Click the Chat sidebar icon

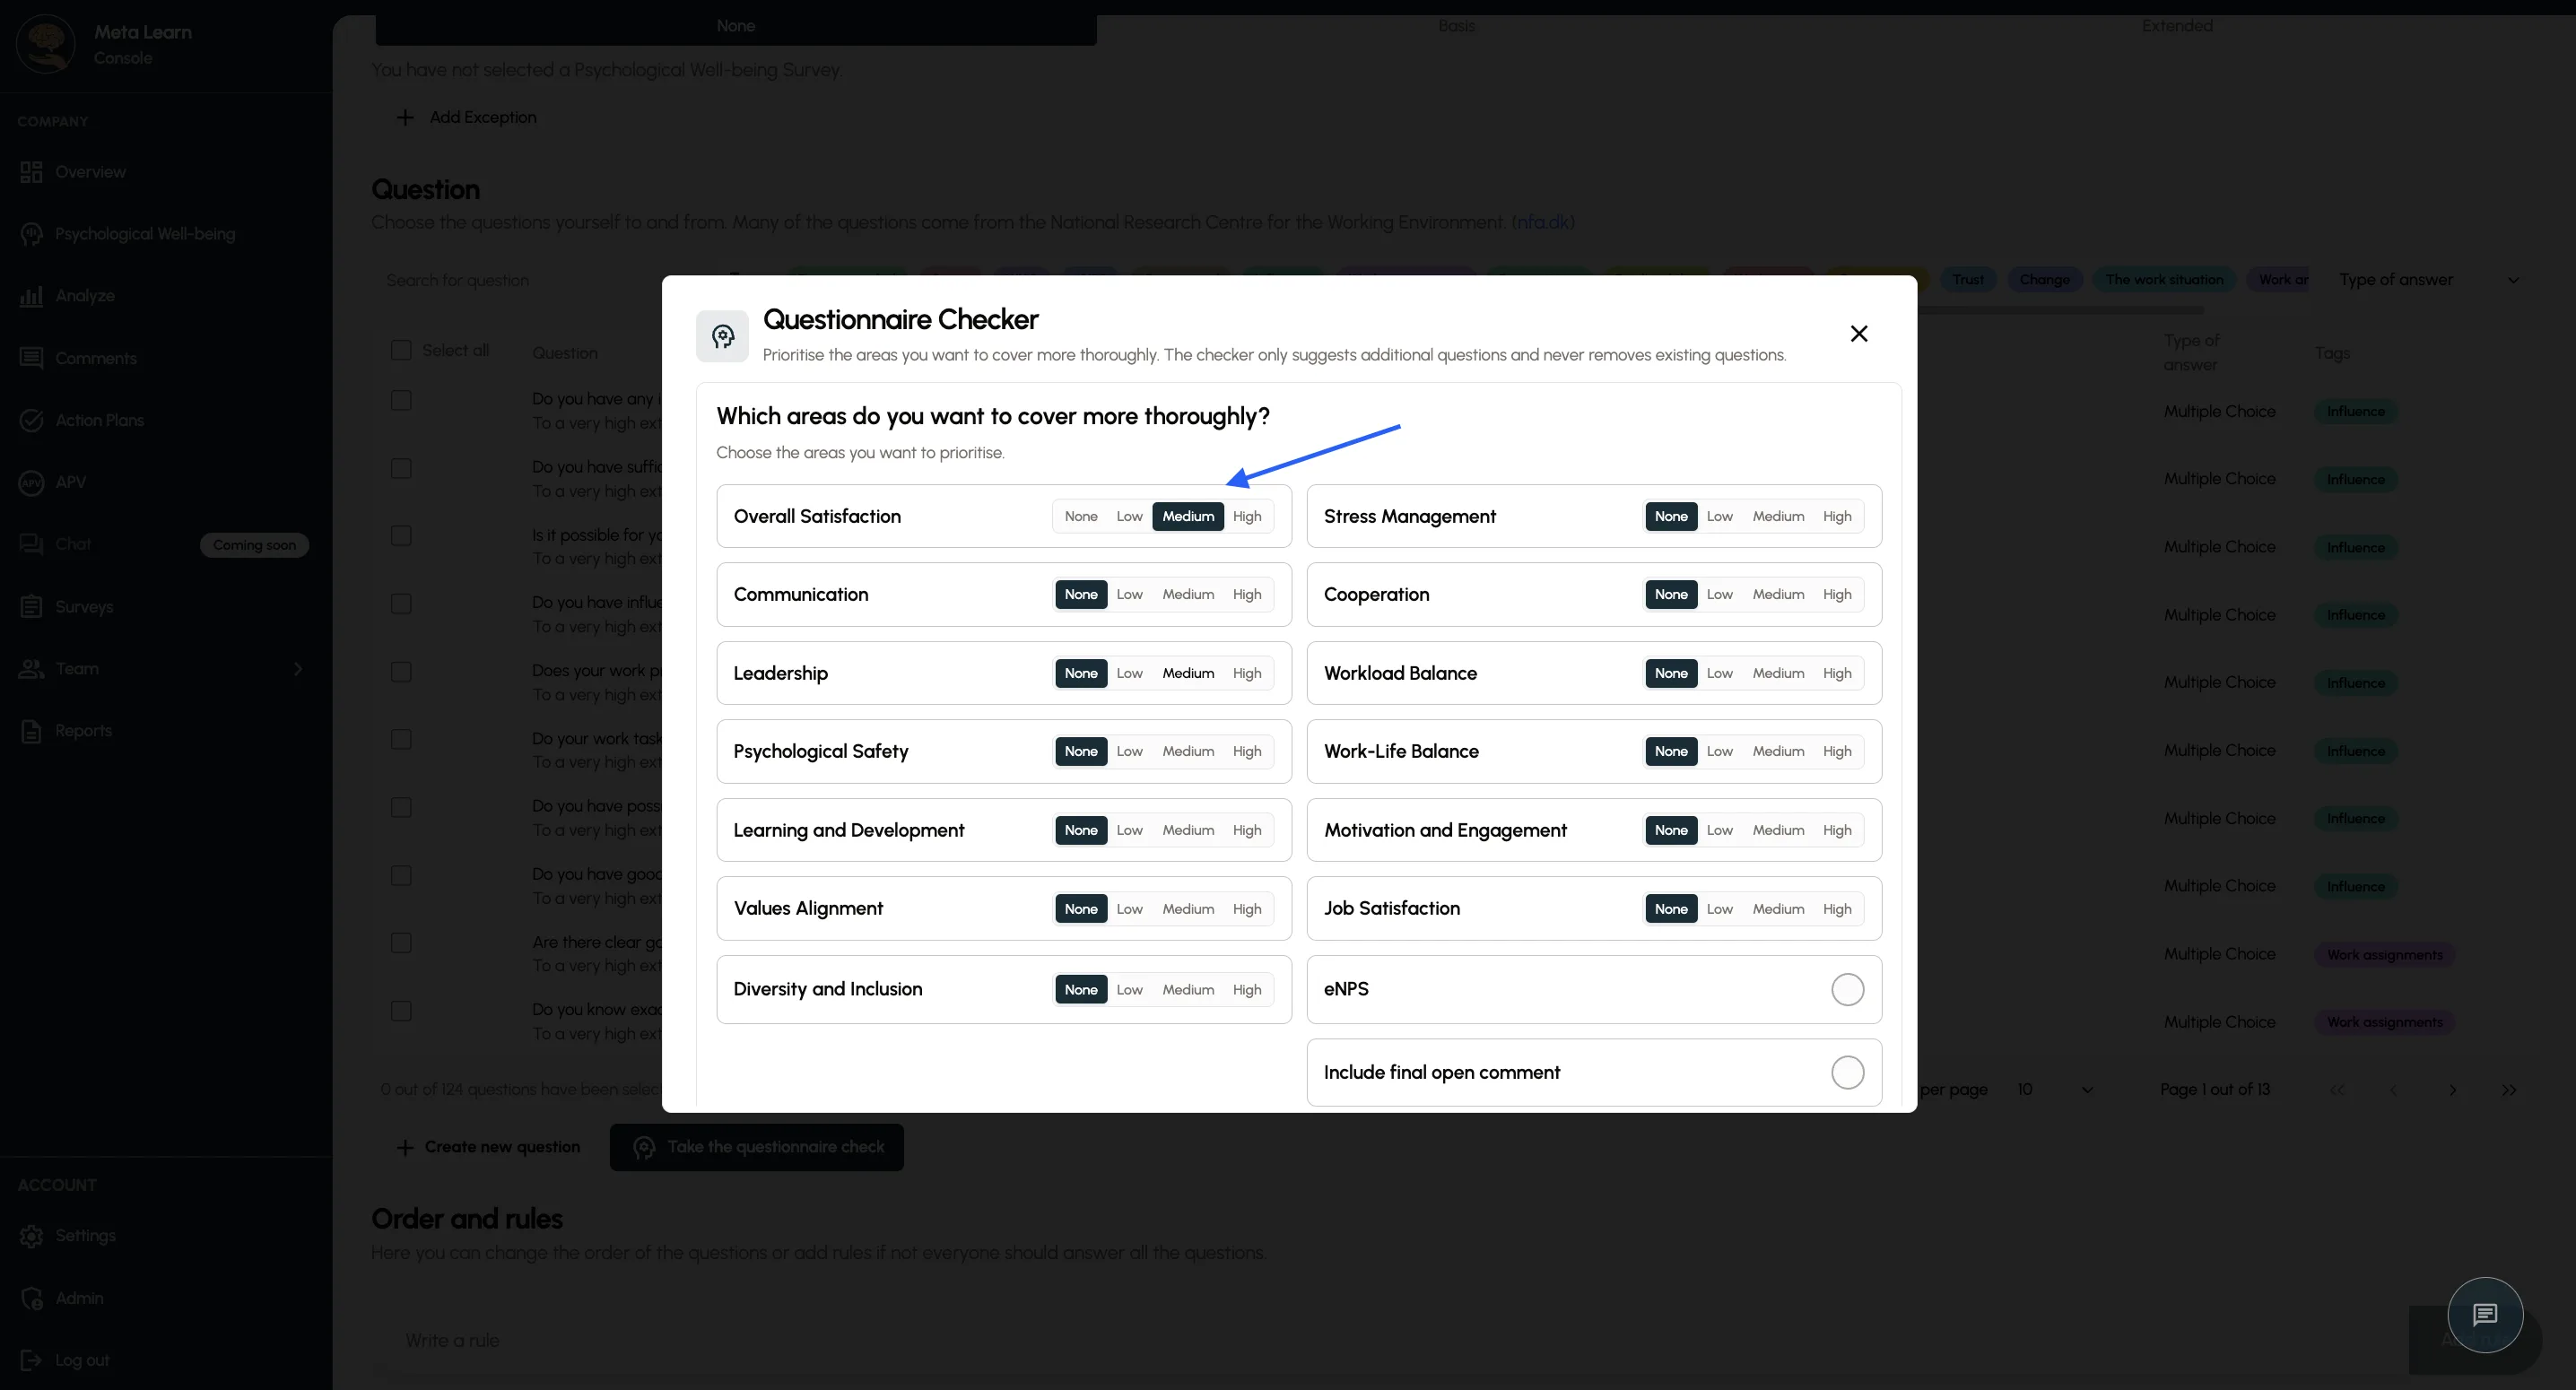pos(31,544)
